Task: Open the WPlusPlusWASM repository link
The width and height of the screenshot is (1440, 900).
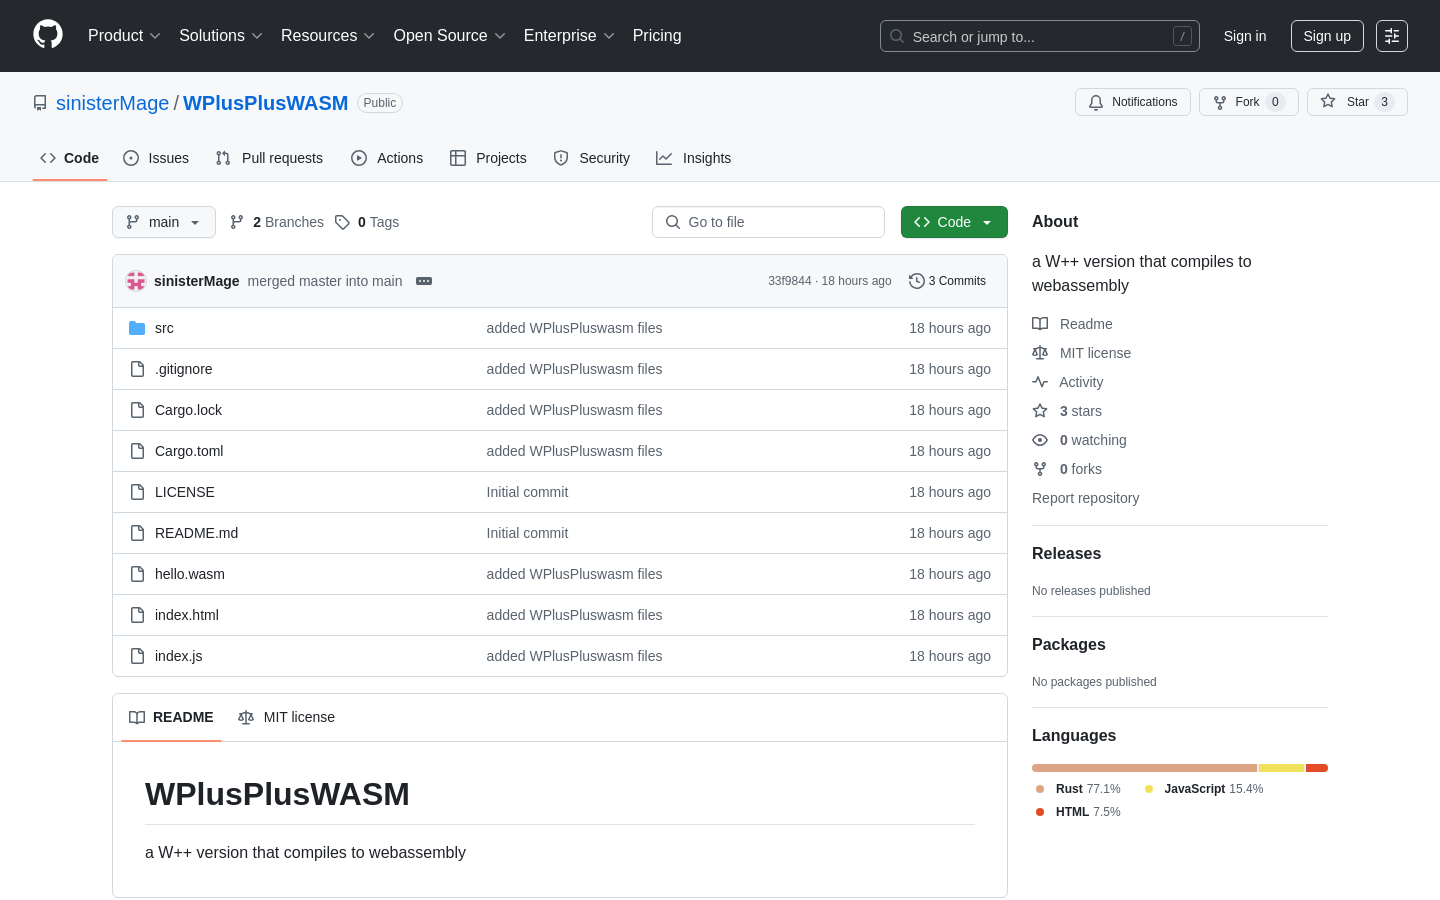Action: pos(266,103)
